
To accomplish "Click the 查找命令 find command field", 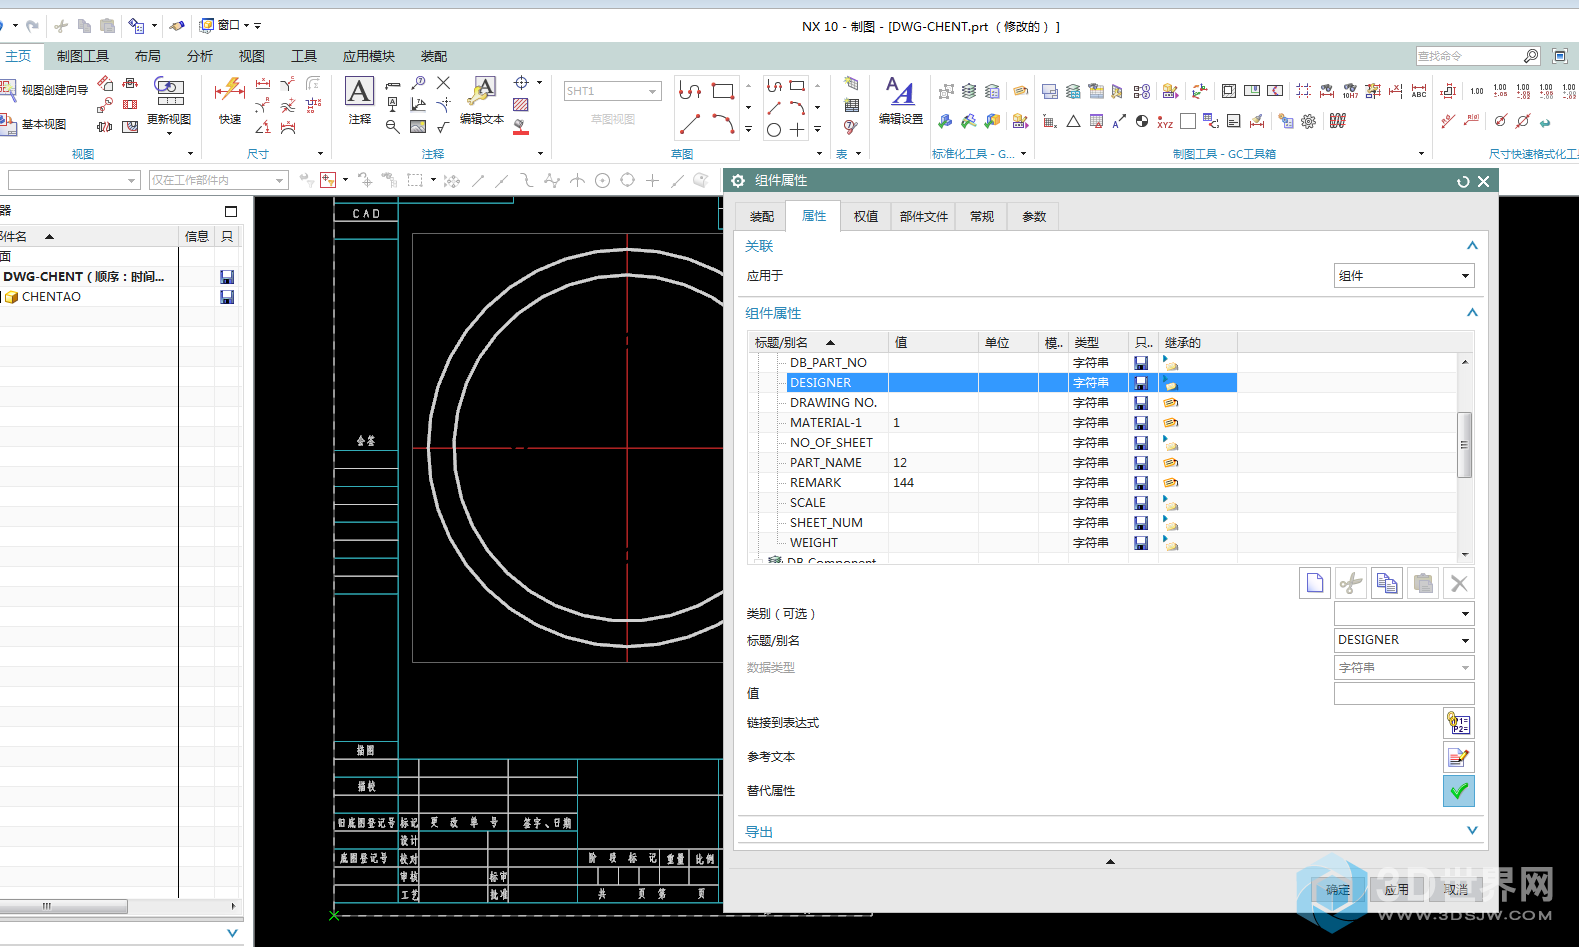I will pyautogui.click(x=1468, y=56).
